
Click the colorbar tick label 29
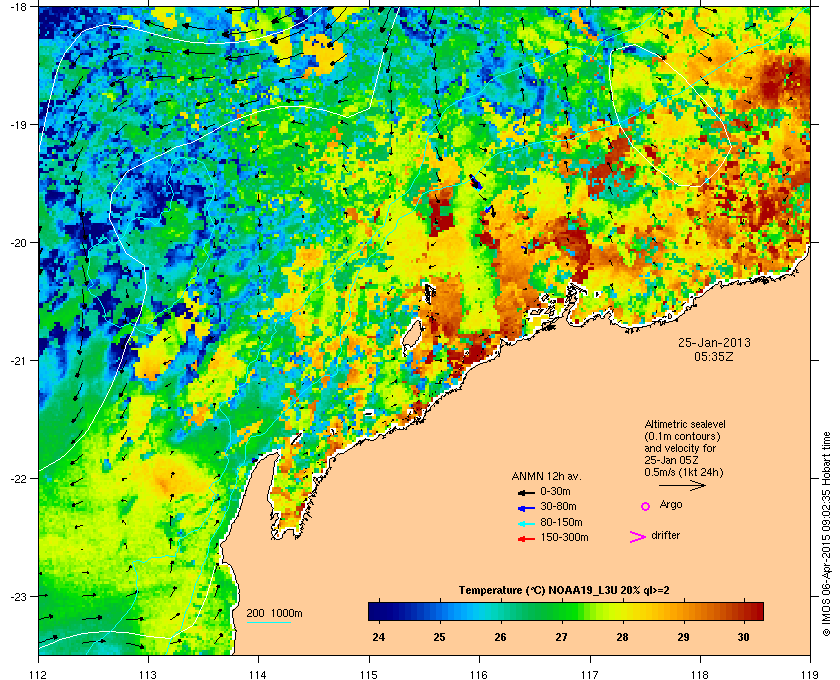(x=683, y=637)
